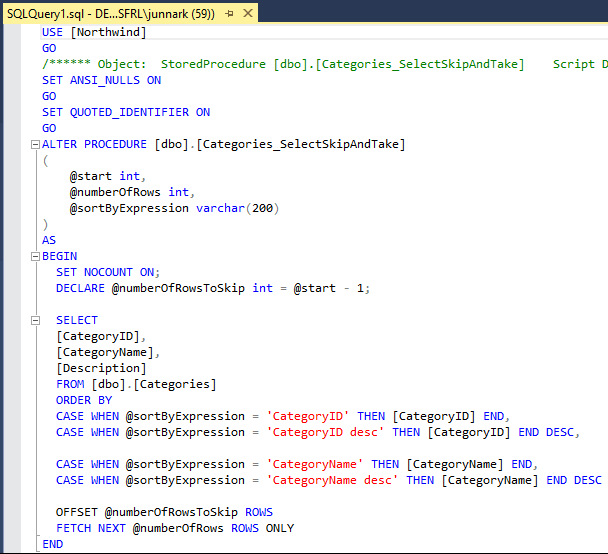Screen dimensions: 608x554
Task: Click the SET NOCOUNT ON; line
Action: point(108,272)
